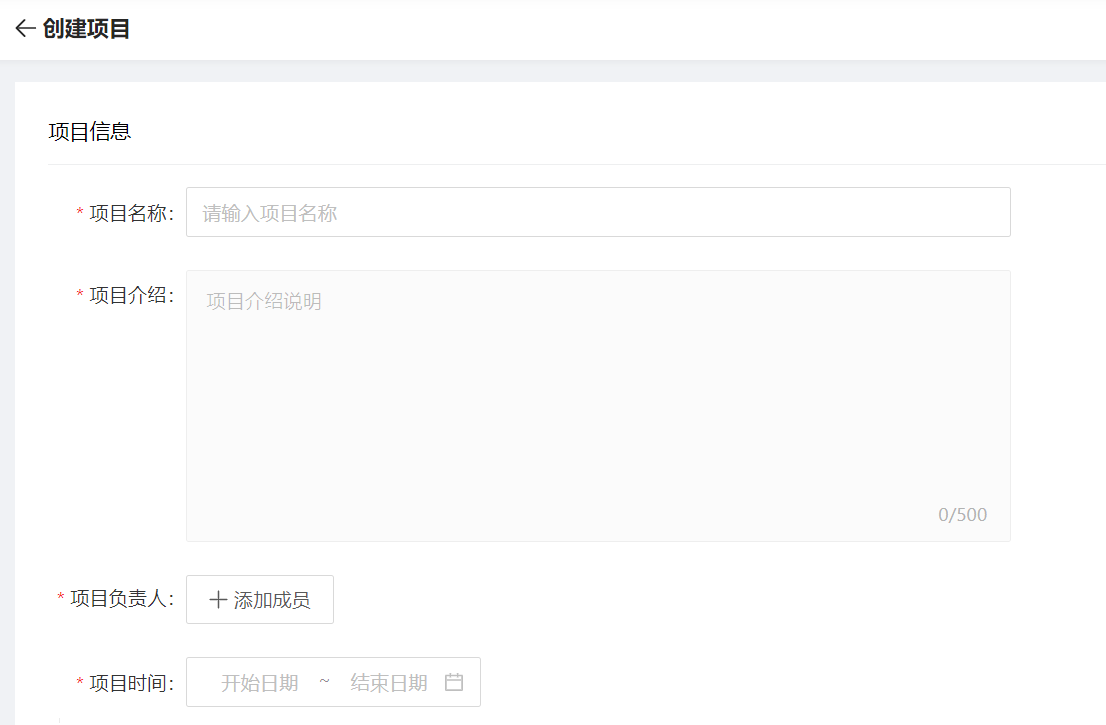Click the 项目介绍 field label
The width and height of the screenshot is (1106, 725).
(x=131, y=295)
